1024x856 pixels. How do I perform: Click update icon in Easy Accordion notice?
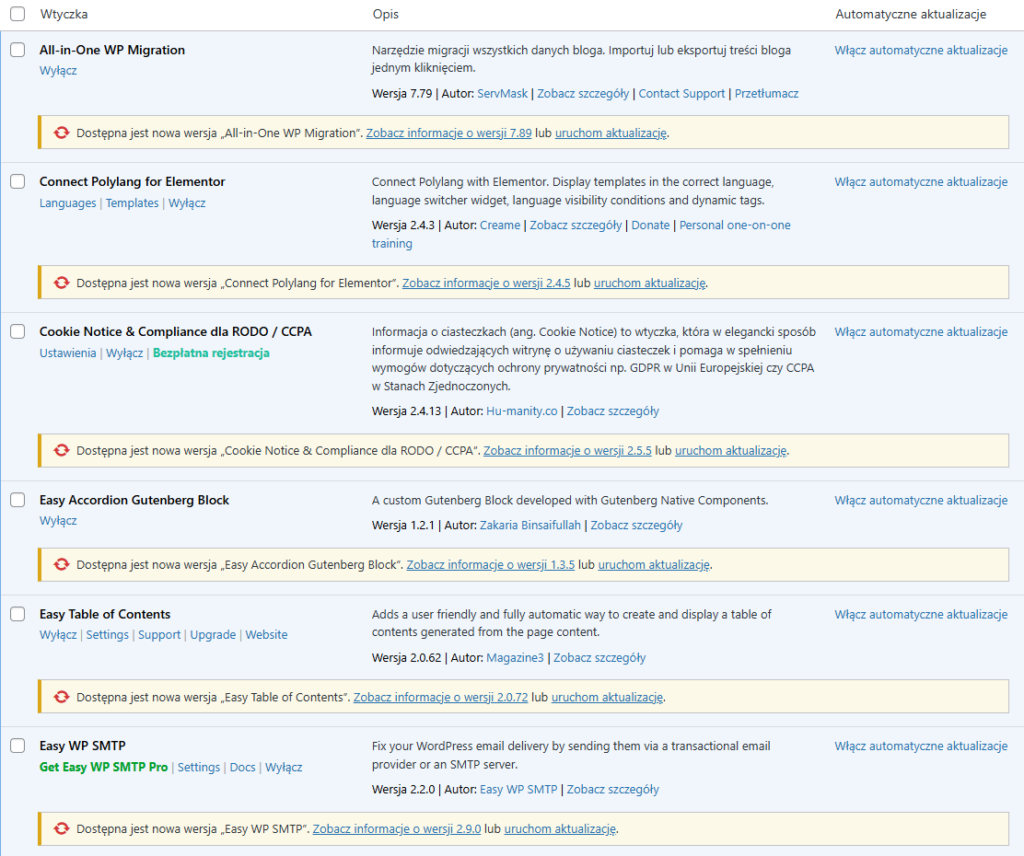(x=62, y=565)
